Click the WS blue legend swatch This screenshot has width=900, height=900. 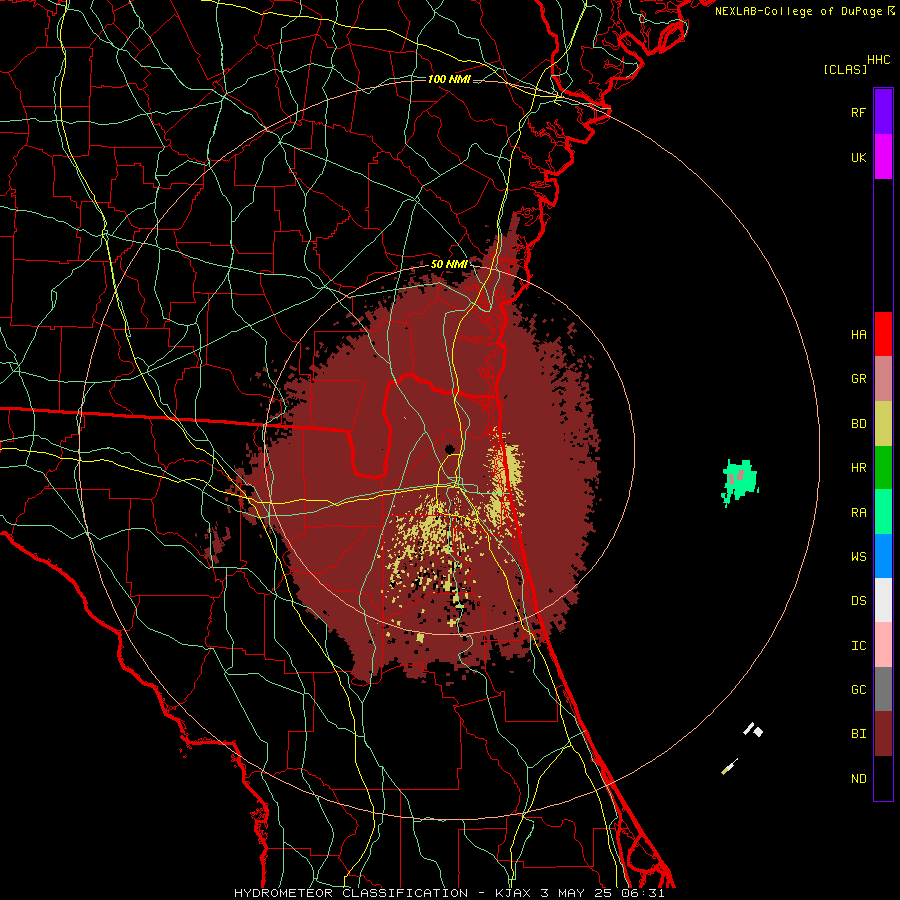click(x=883, y=556)
